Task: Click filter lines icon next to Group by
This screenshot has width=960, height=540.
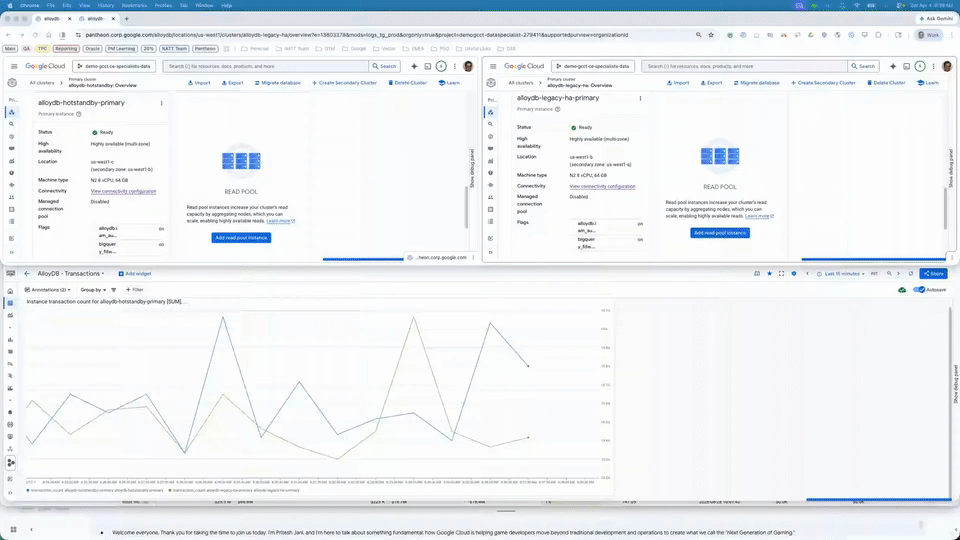Action: 113,290
